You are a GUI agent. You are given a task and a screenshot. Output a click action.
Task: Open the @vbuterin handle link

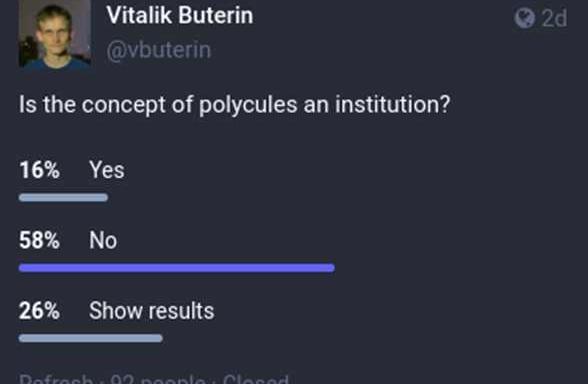(x=159, y=50)
